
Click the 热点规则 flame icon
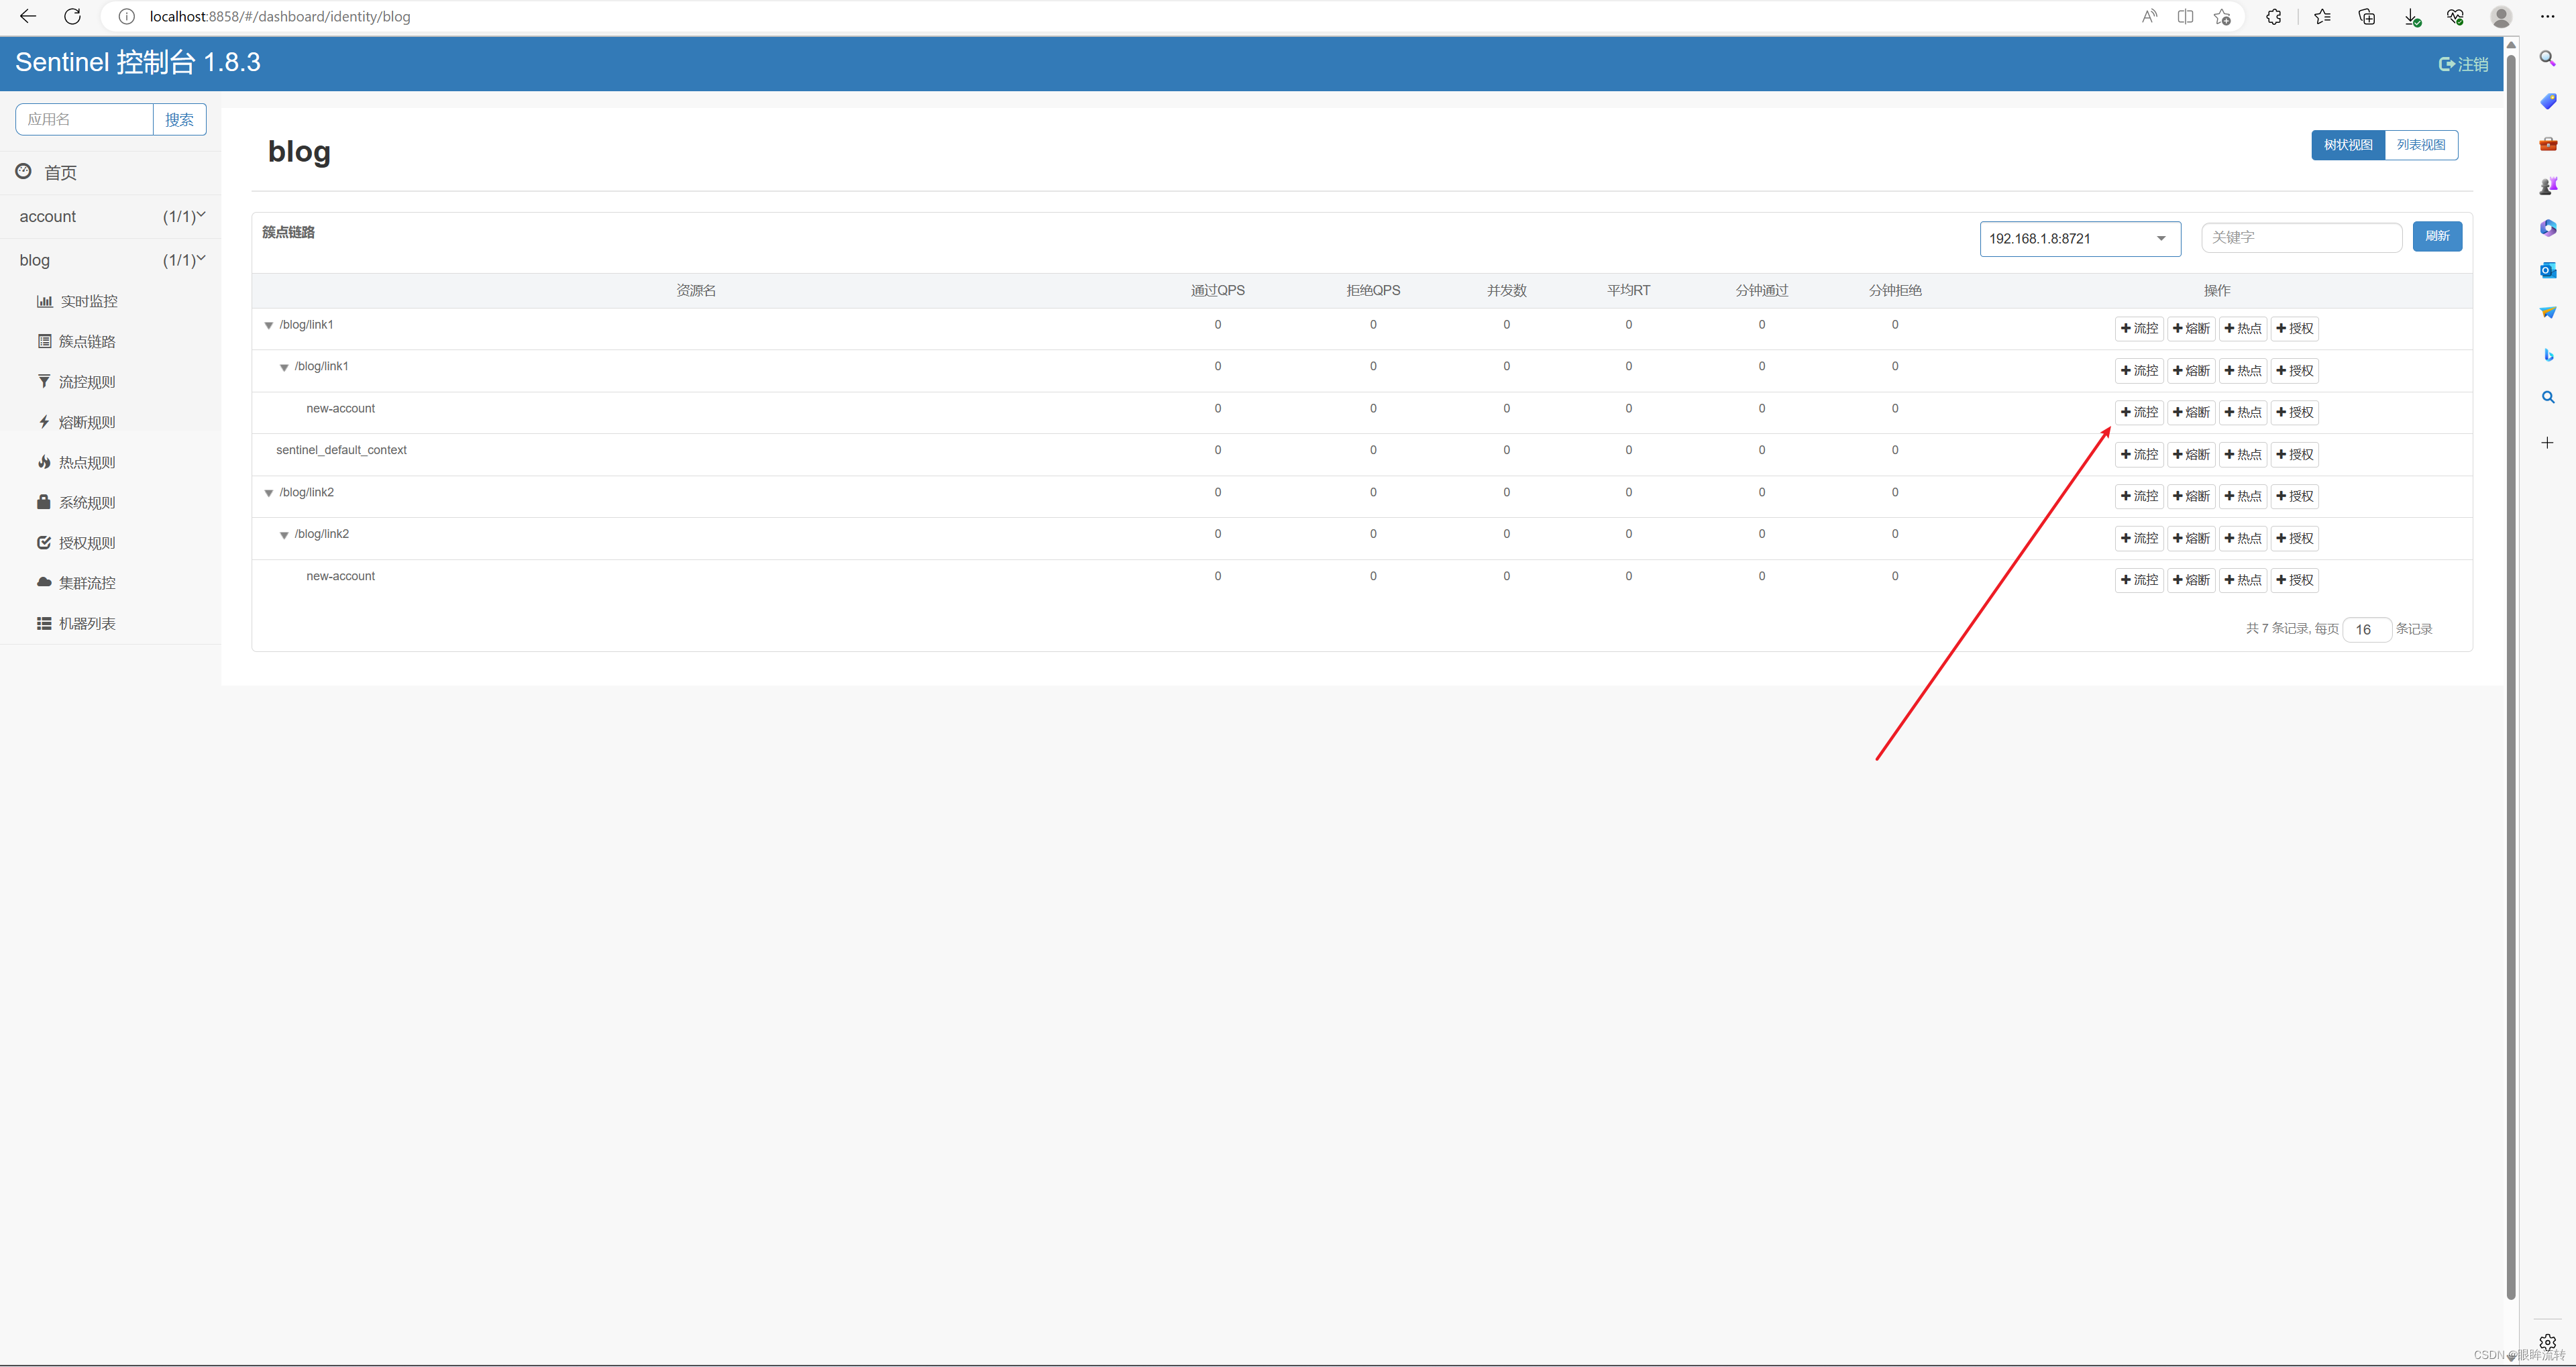pos(44,462)
